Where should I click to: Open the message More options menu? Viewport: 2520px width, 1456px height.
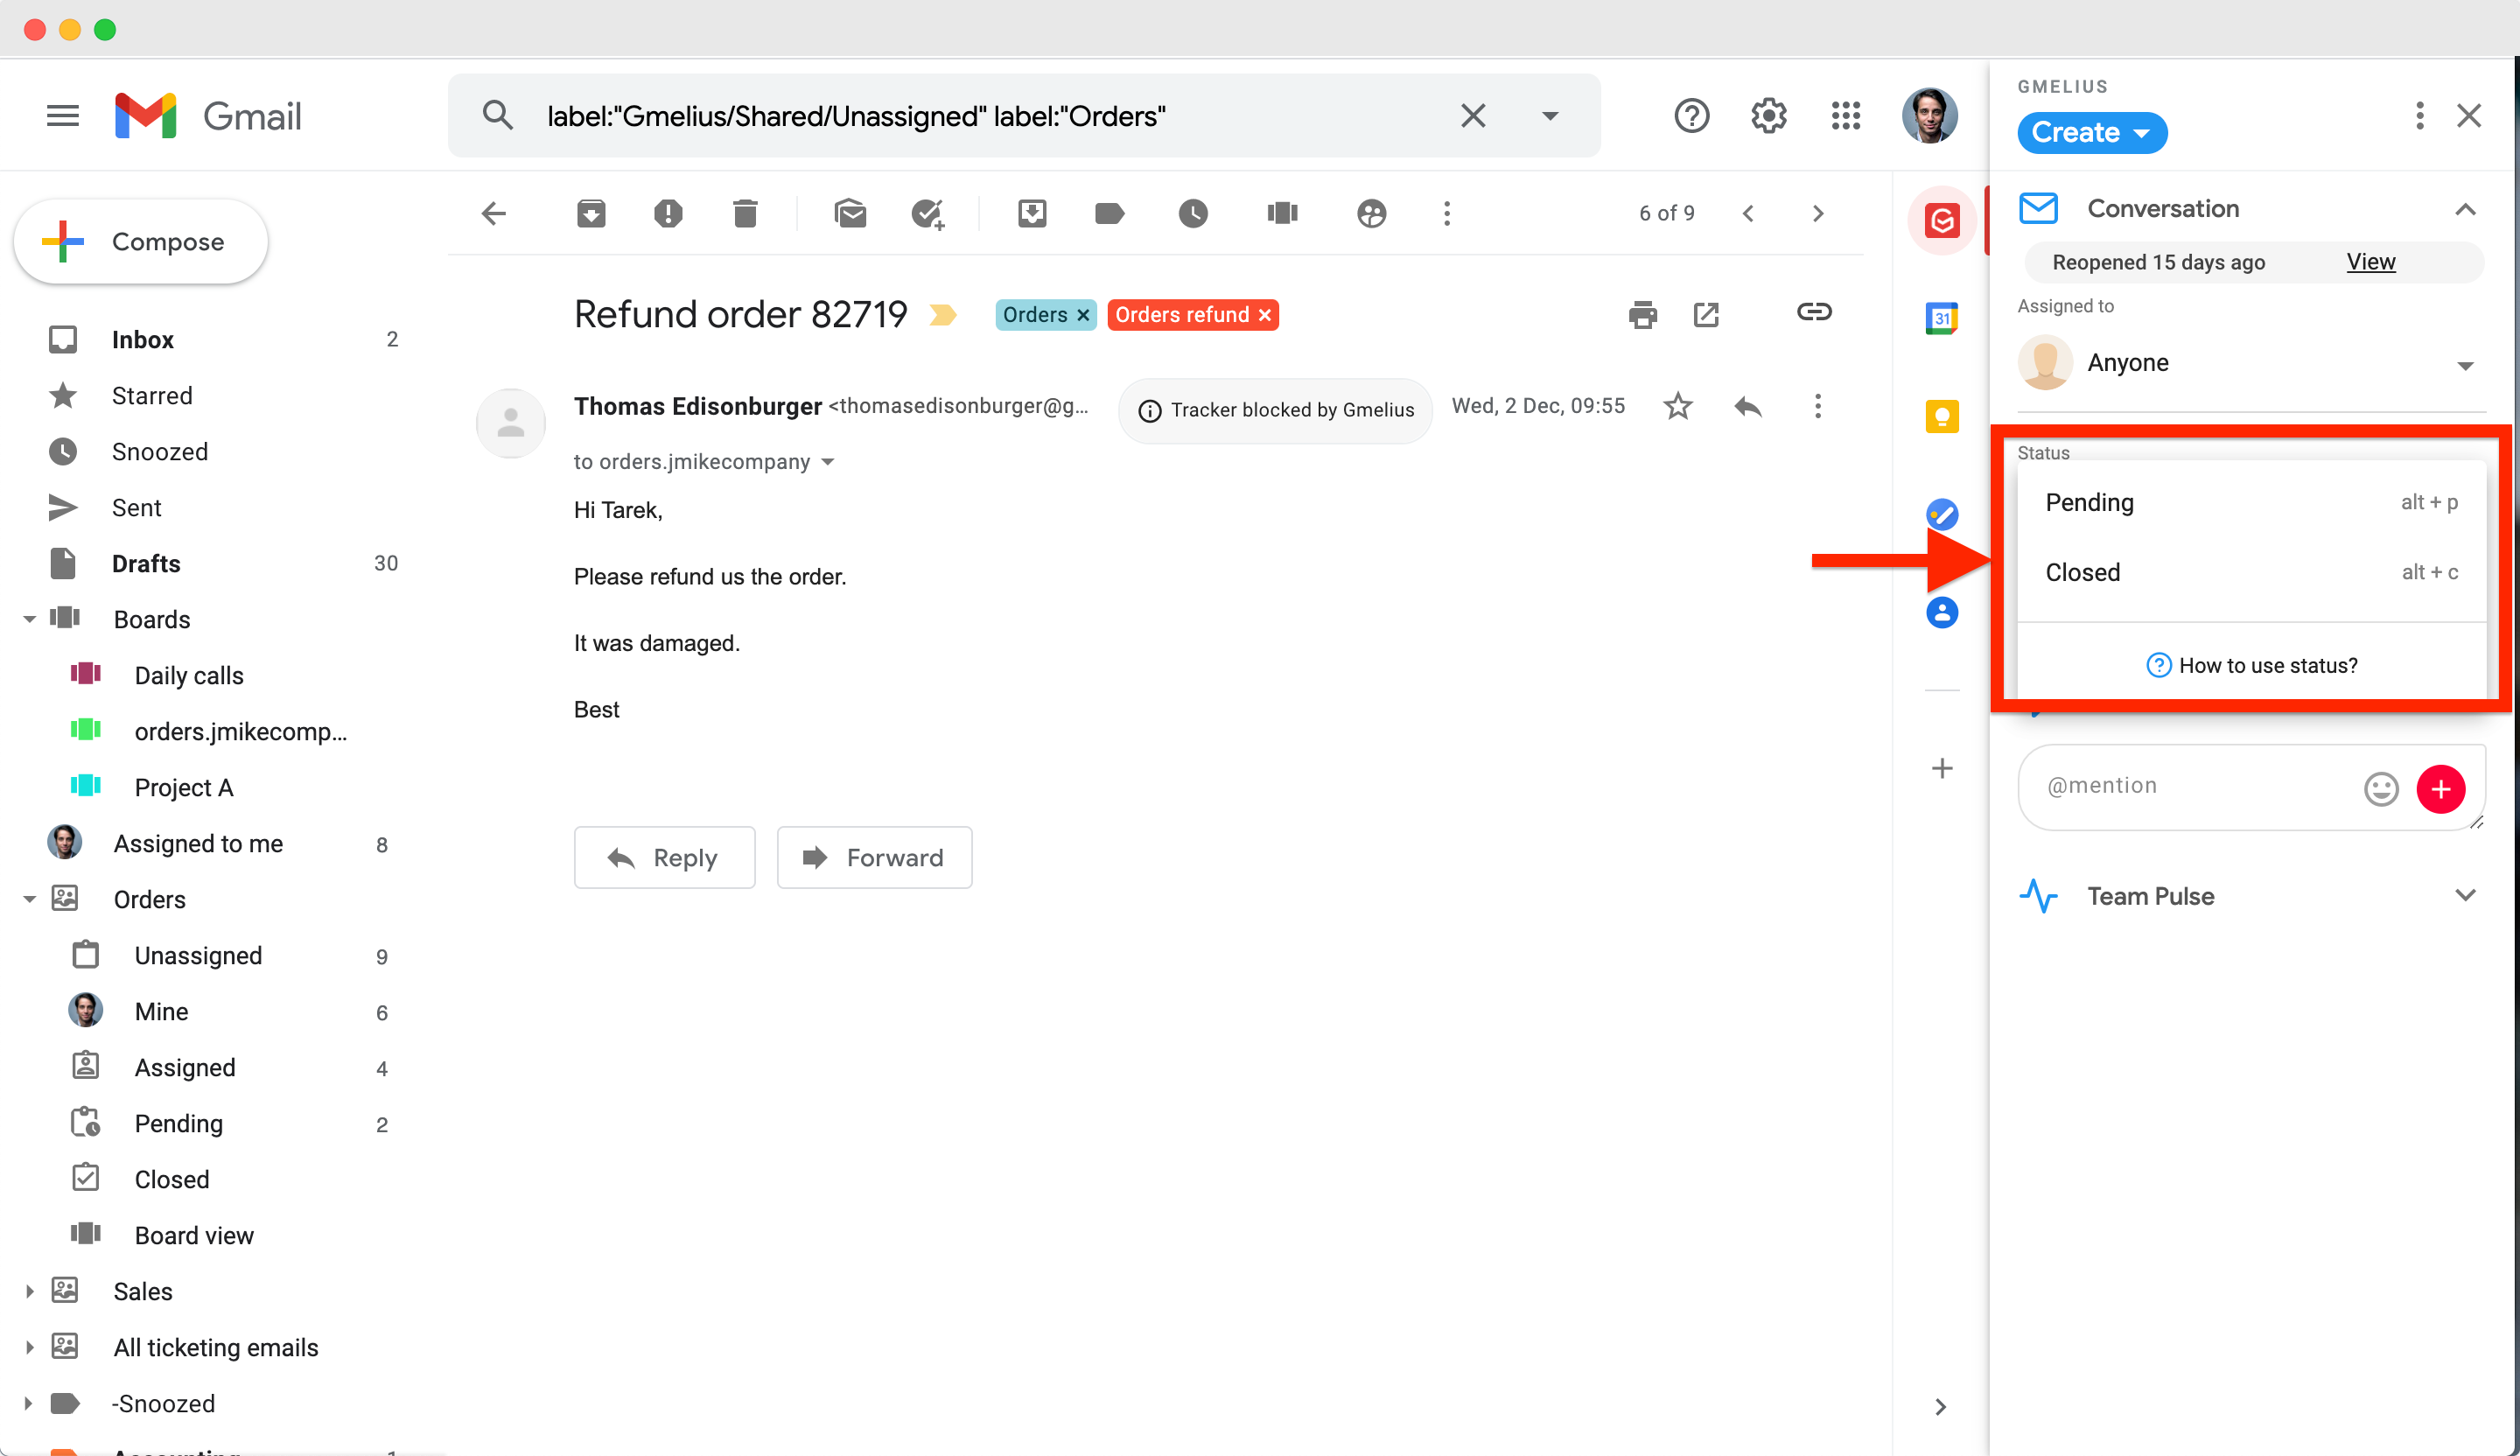click(x=1817, y=406)
